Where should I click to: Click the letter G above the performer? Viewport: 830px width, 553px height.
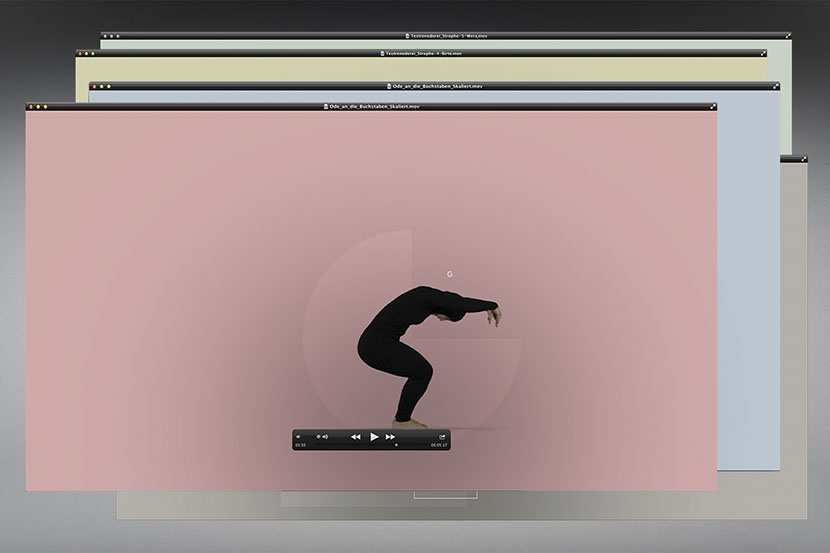(x=450, y=274)
